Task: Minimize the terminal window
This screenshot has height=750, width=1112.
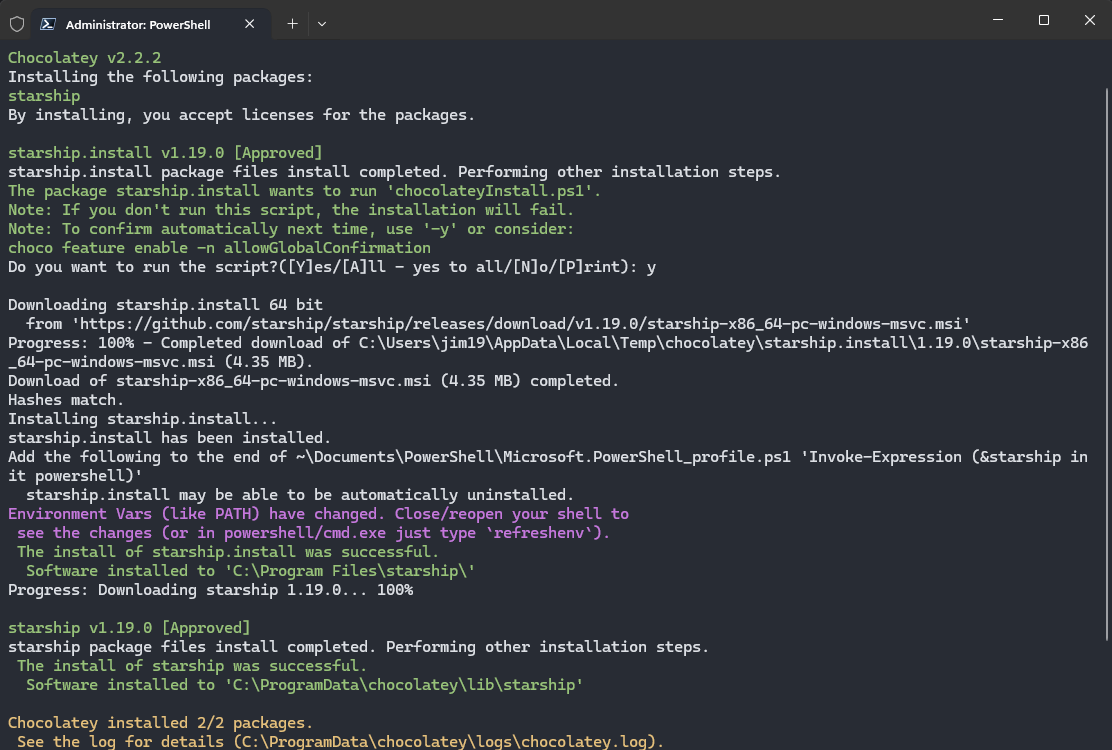Action: pos(998,20)
